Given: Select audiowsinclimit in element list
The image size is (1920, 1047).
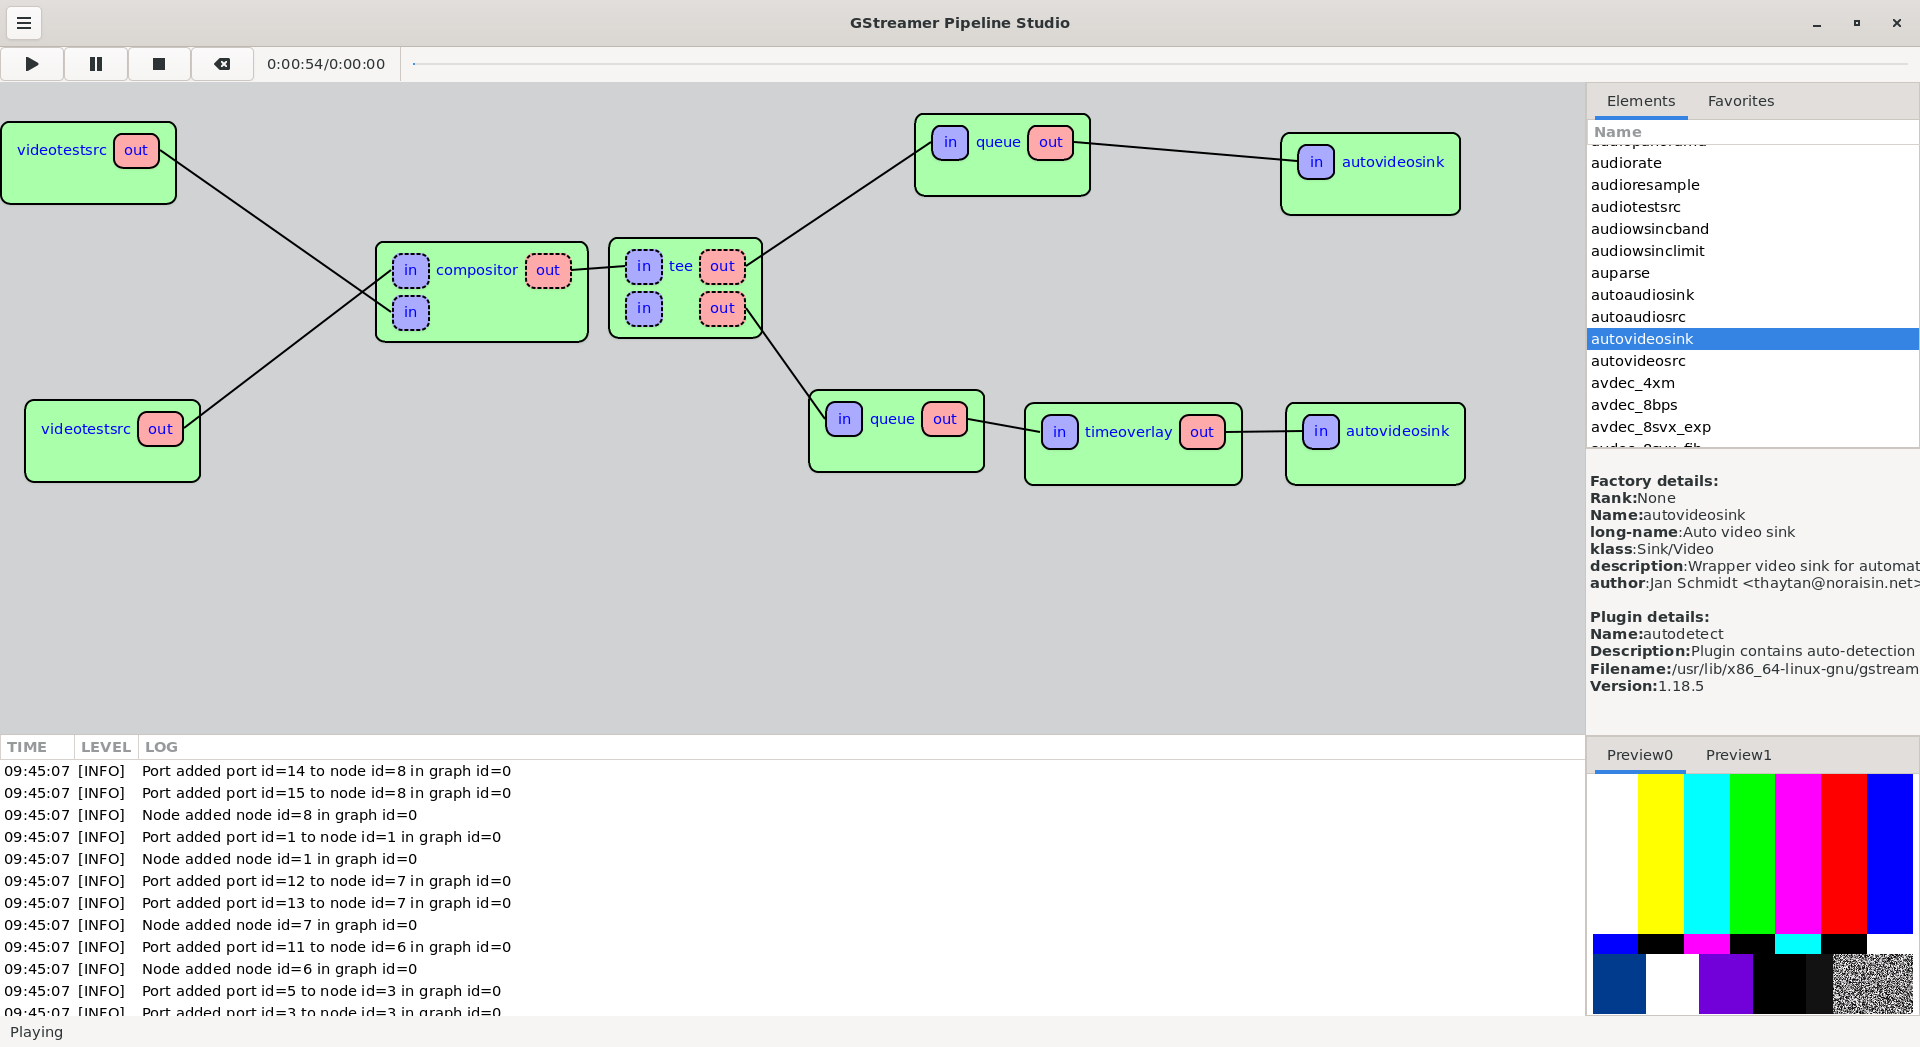Looking at the screenshot, I should (x=1752, y=251).
